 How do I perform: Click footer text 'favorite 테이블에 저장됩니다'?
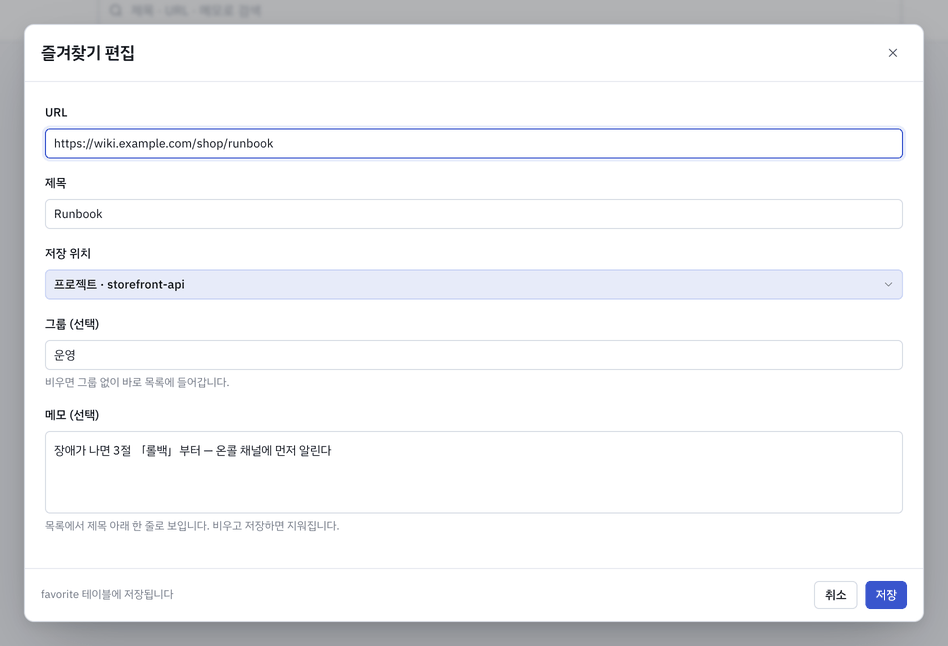[x=107, y=595]
